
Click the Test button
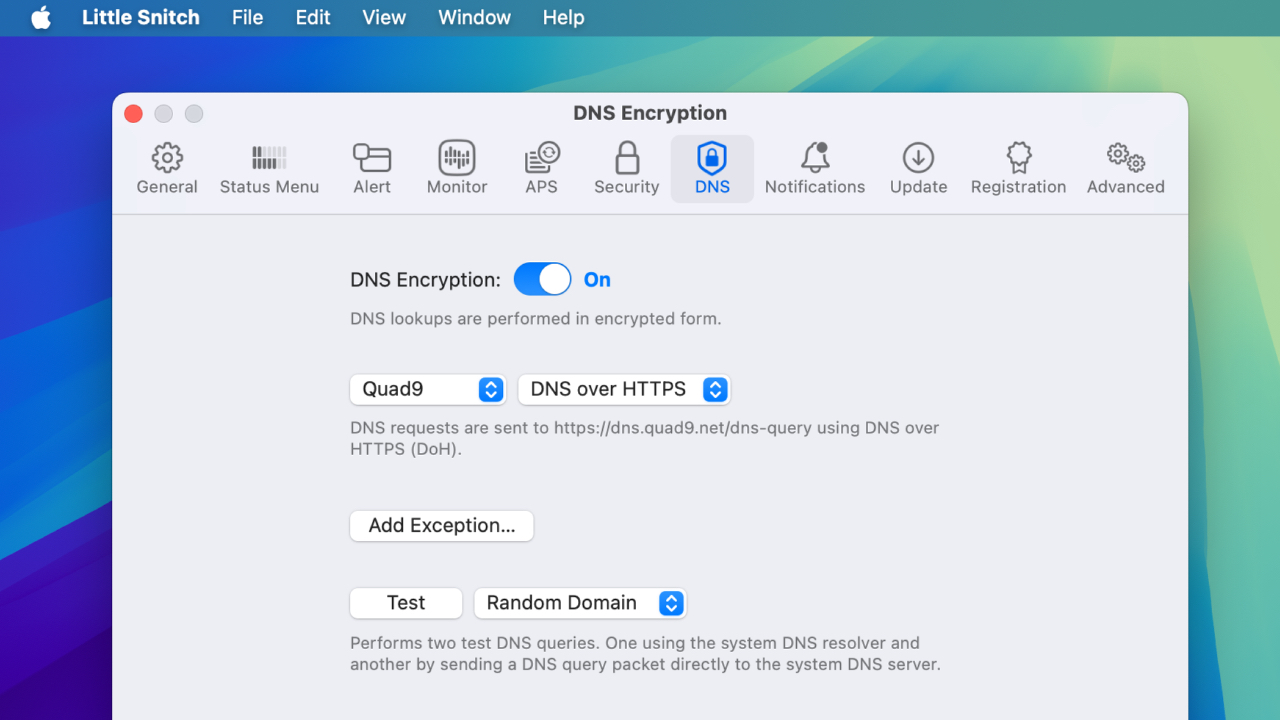pos(406,603)
